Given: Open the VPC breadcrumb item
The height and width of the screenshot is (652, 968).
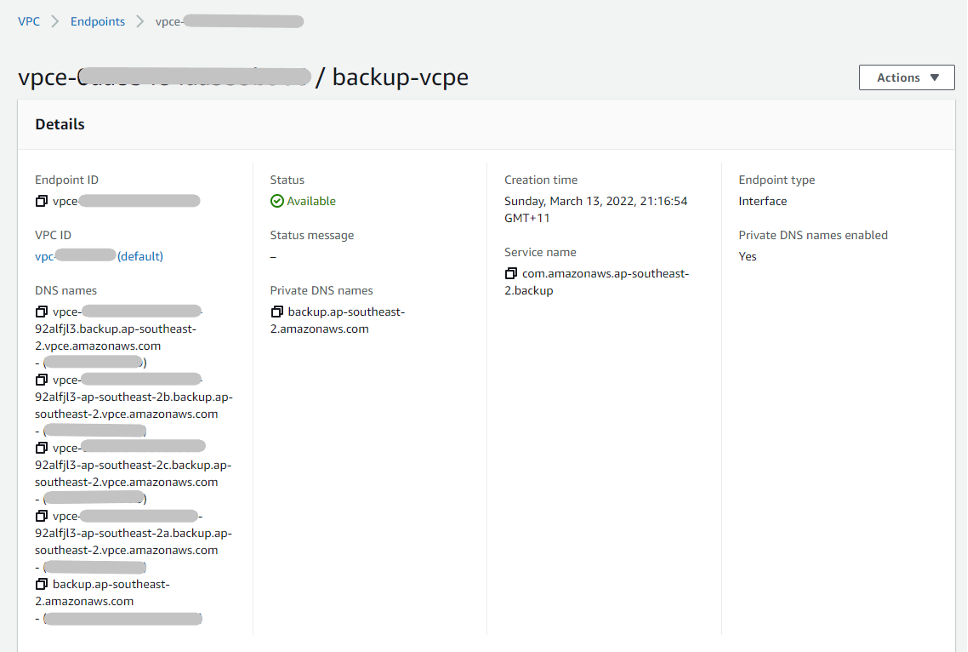Looking at the screenshot, I should click(29, 20).
